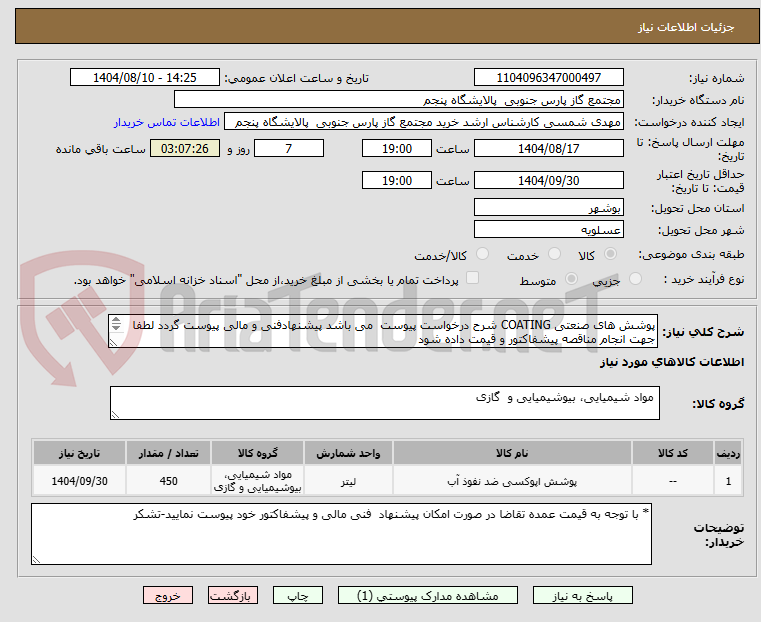Select the متوسط purchase type radio
The height and width of the screenshot is (622, 761).
pyautogui.click(x=571, y=279)
